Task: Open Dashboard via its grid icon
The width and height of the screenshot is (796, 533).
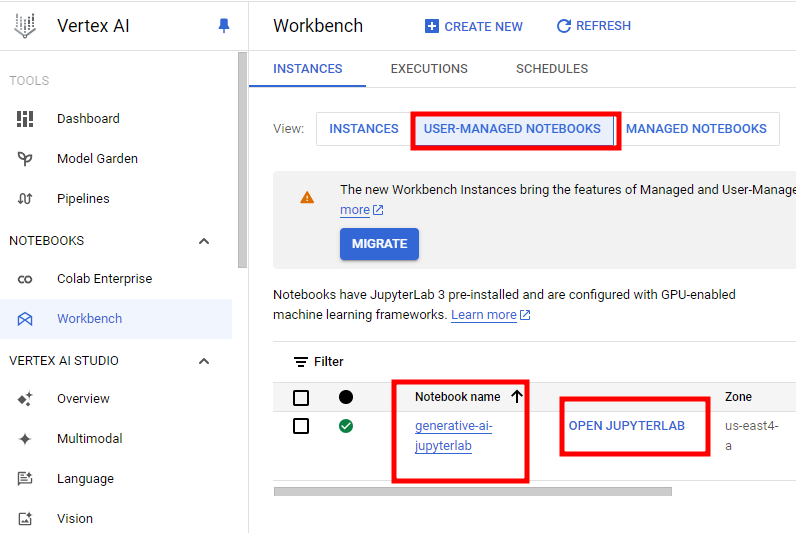Action: point(25,119)
